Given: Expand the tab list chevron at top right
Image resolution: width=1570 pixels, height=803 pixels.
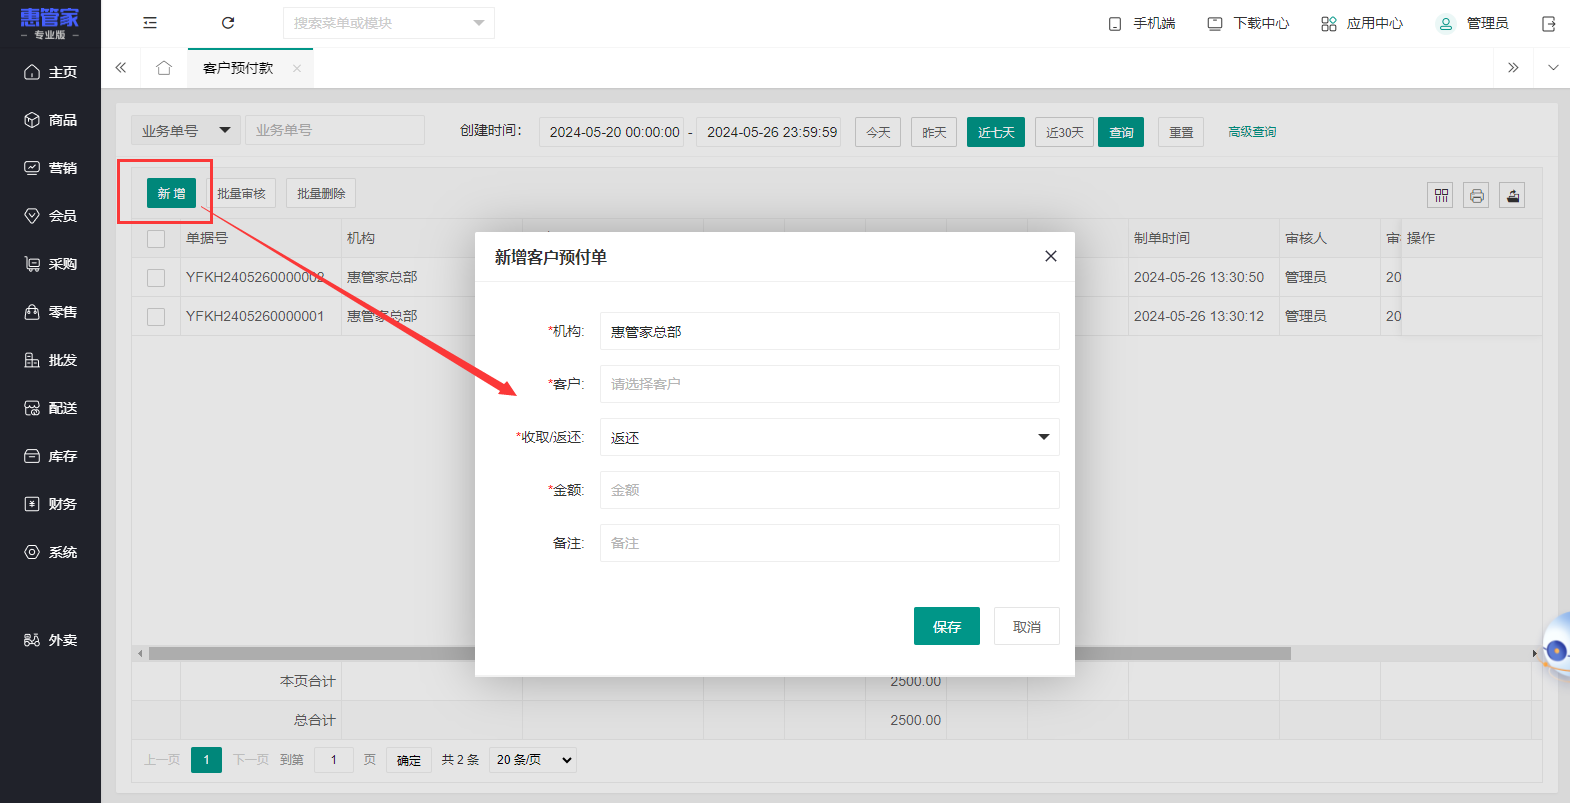Looking at the screenshot, I should 1553,68.
